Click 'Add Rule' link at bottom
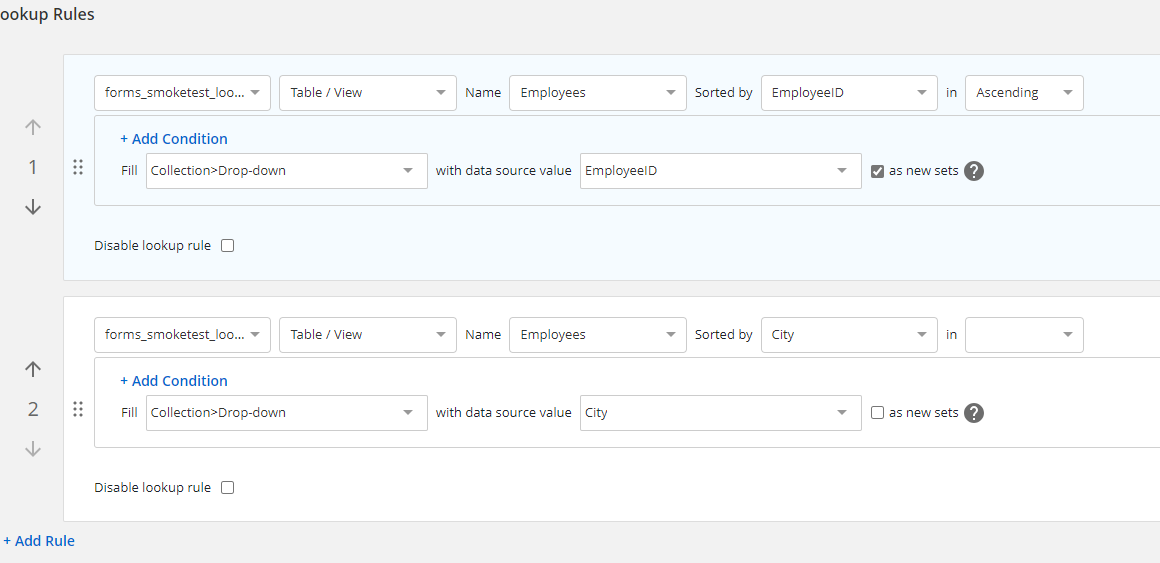The image size is (1160, 563). click(x=39, y=541)
